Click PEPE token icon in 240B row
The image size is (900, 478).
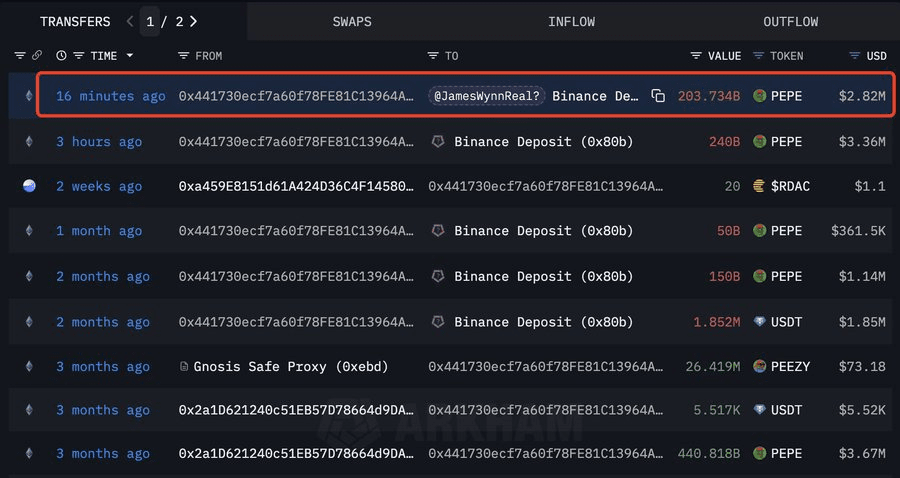[x=759, y=141]
